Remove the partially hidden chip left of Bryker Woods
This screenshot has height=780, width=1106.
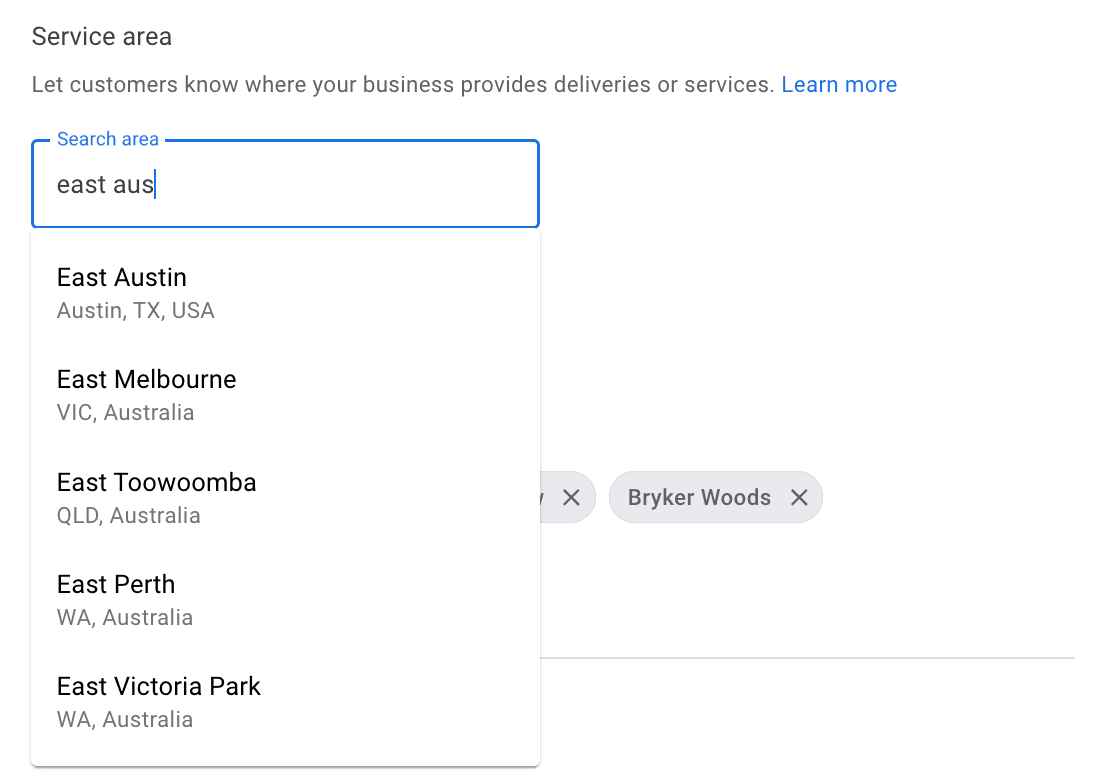coord(571,498)
